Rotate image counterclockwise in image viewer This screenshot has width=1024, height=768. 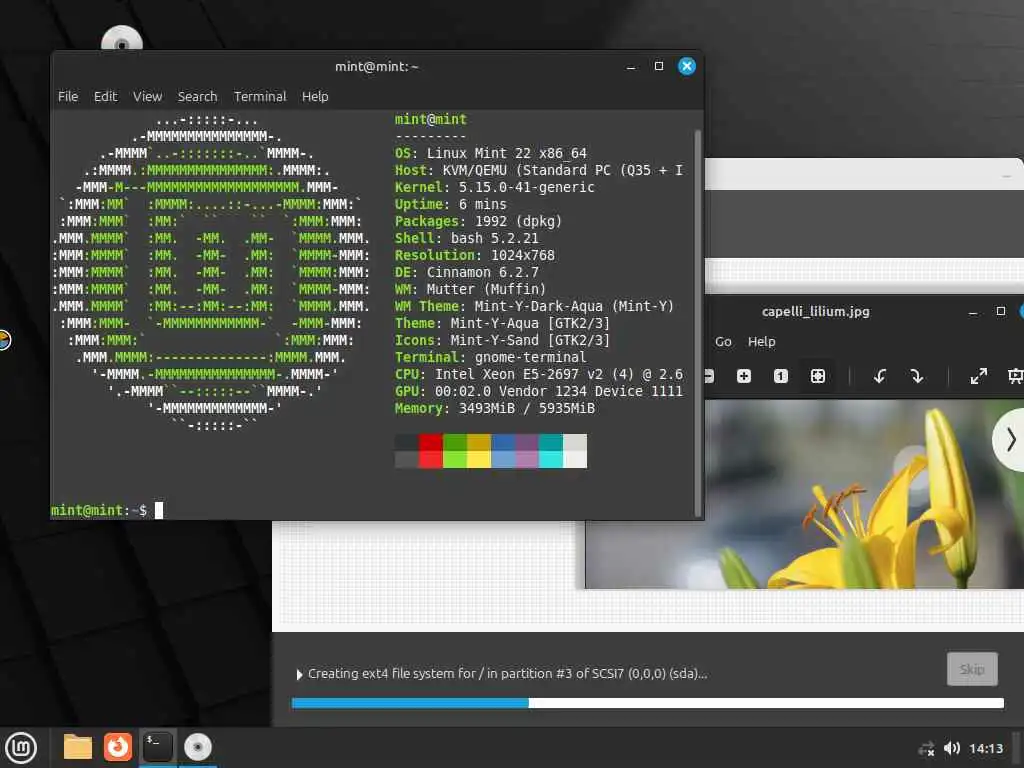880,376
